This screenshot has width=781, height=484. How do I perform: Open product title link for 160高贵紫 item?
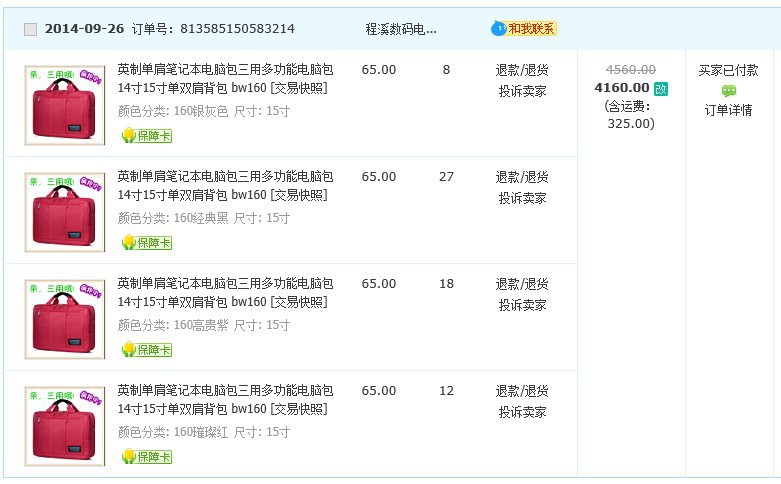point(225,293)
